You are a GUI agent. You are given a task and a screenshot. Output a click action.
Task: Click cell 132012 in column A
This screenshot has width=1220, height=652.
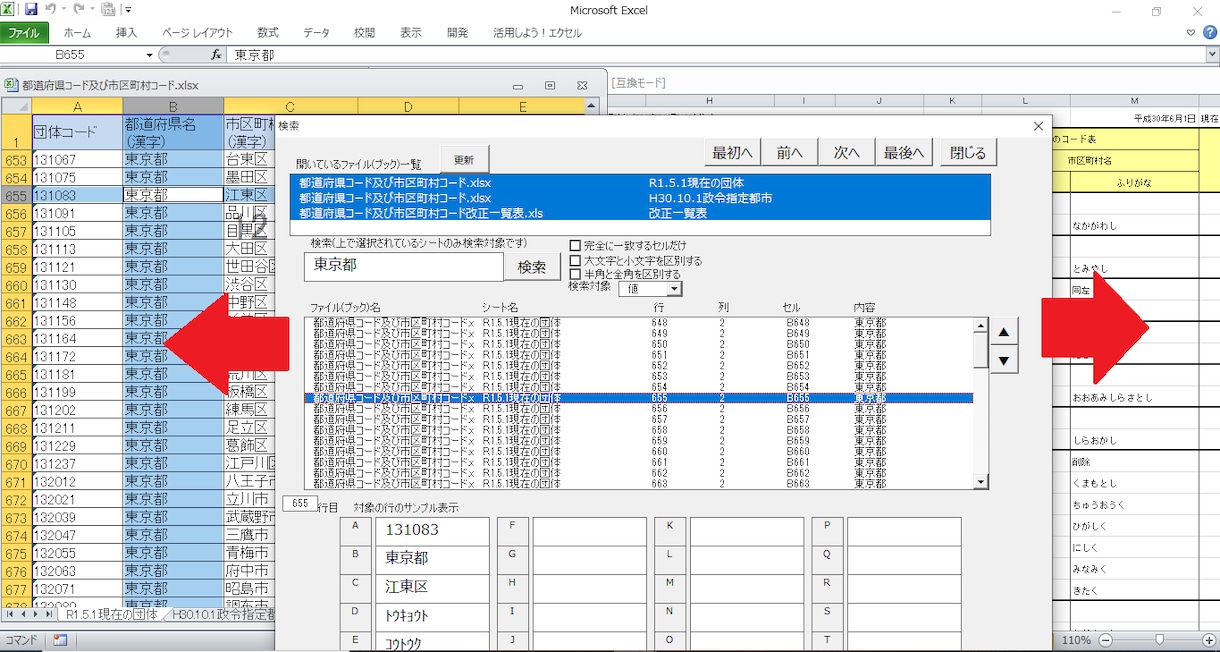pos(77,482)
